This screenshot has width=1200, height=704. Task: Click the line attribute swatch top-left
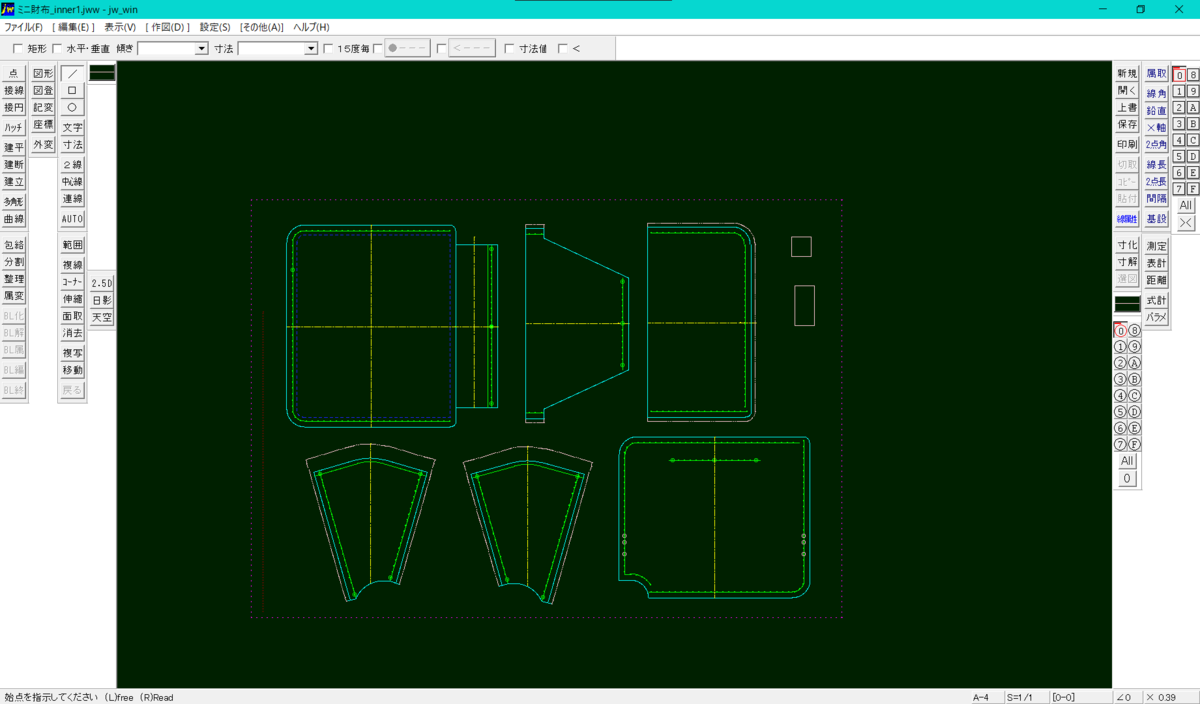click(102, 72)
